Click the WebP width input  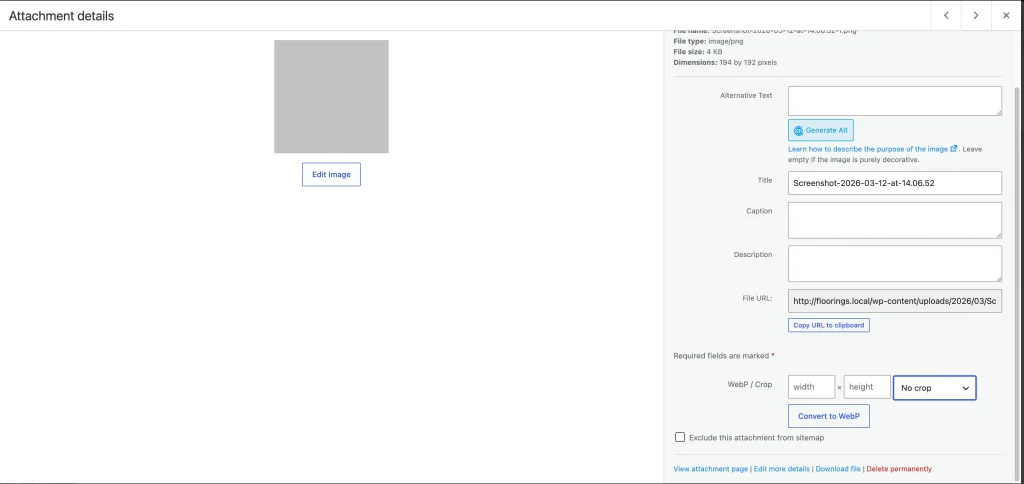coord(812,387)
